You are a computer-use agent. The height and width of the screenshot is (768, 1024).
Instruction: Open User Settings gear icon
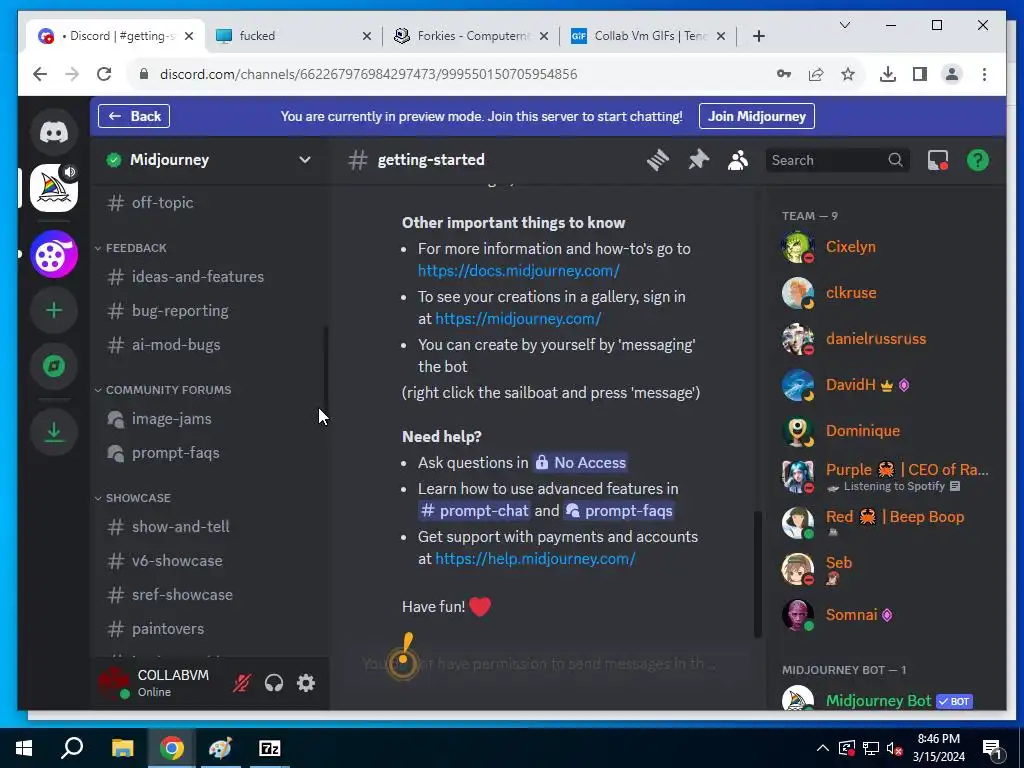(x=306, y=683)
